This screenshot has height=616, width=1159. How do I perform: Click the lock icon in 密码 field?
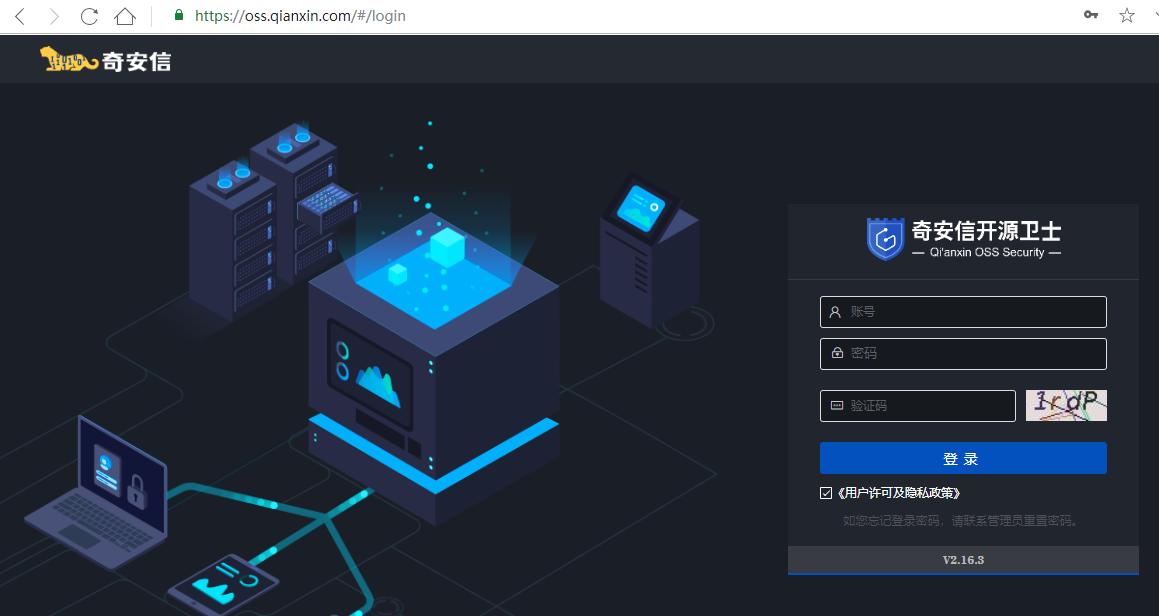(836, 354)
